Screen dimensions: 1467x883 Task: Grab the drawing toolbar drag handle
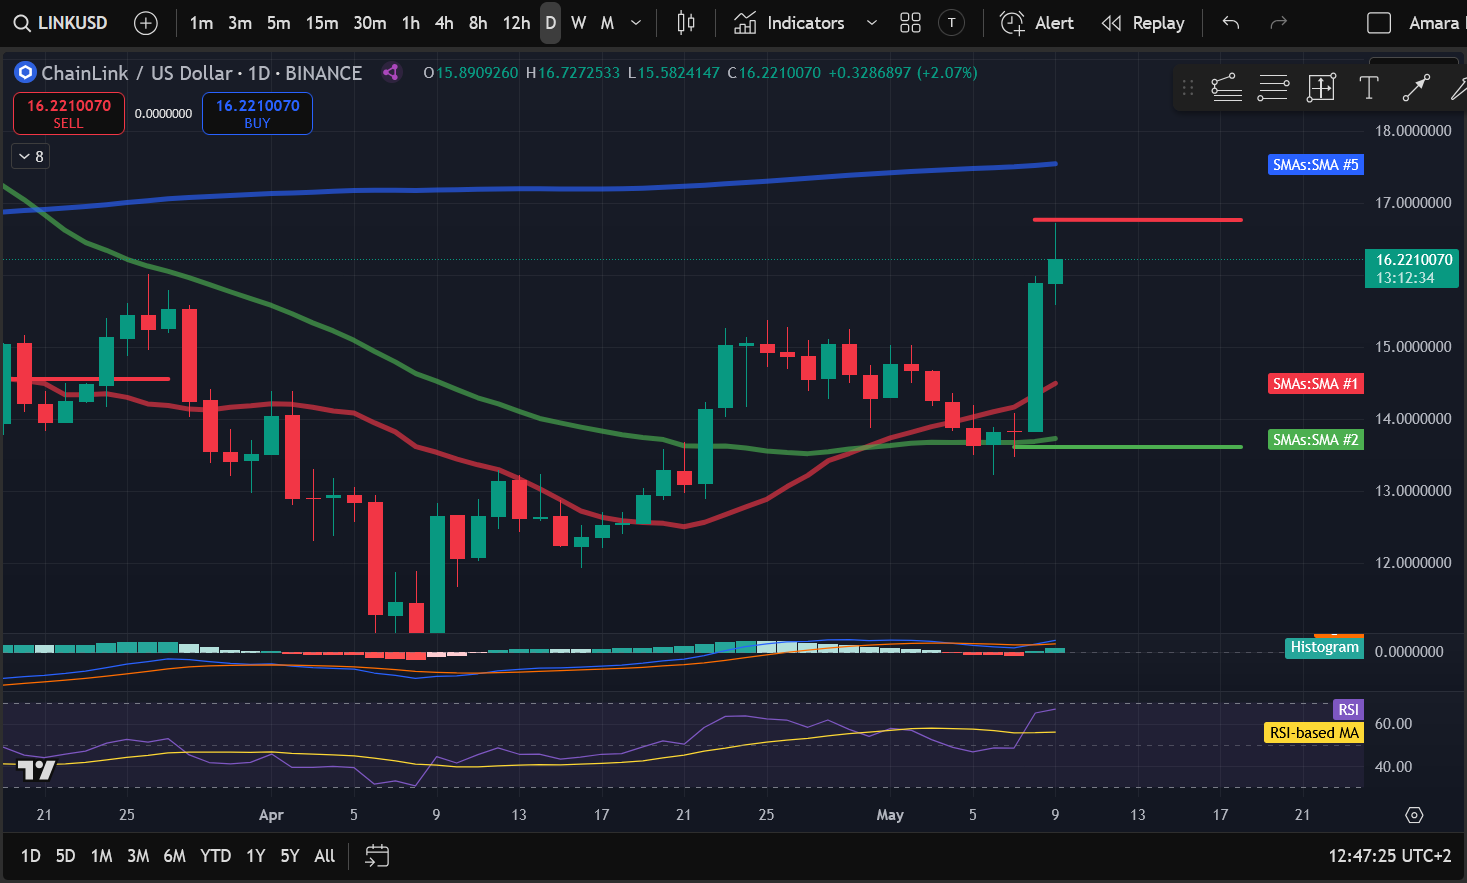(1188, 88)
